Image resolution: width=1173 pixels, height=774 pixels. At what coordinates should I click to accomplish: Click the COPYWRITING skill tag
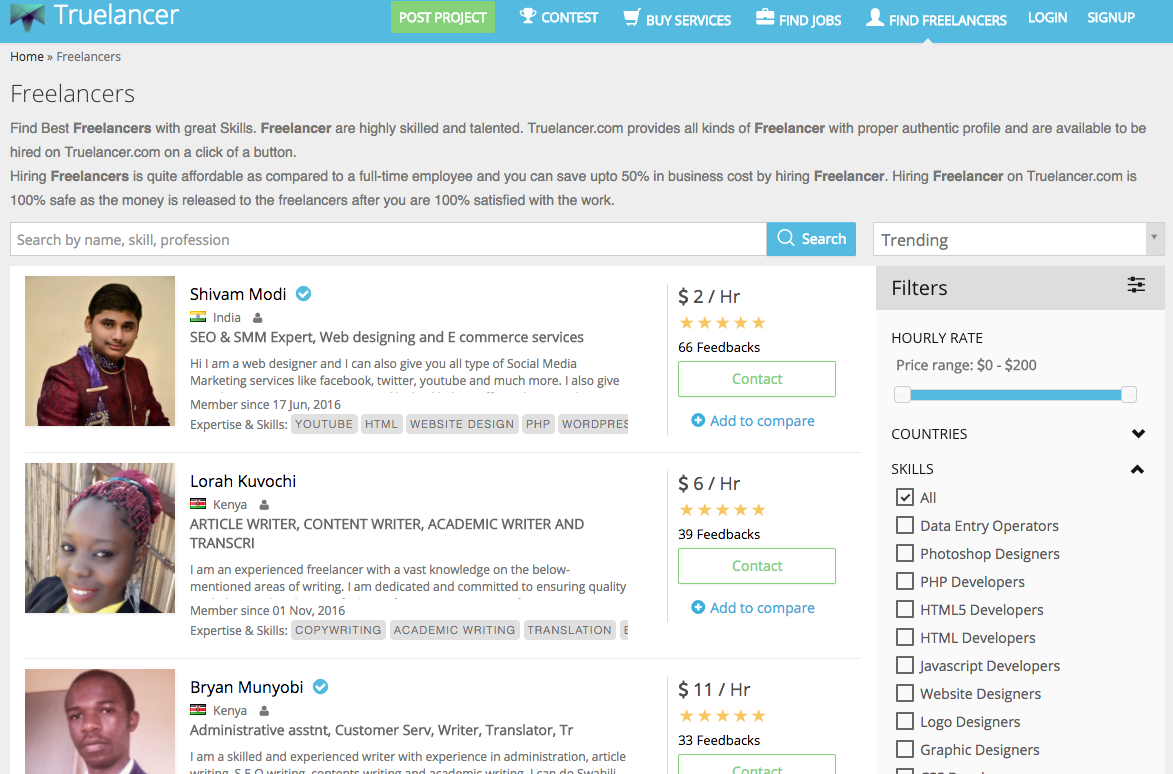tap(338, 630)
